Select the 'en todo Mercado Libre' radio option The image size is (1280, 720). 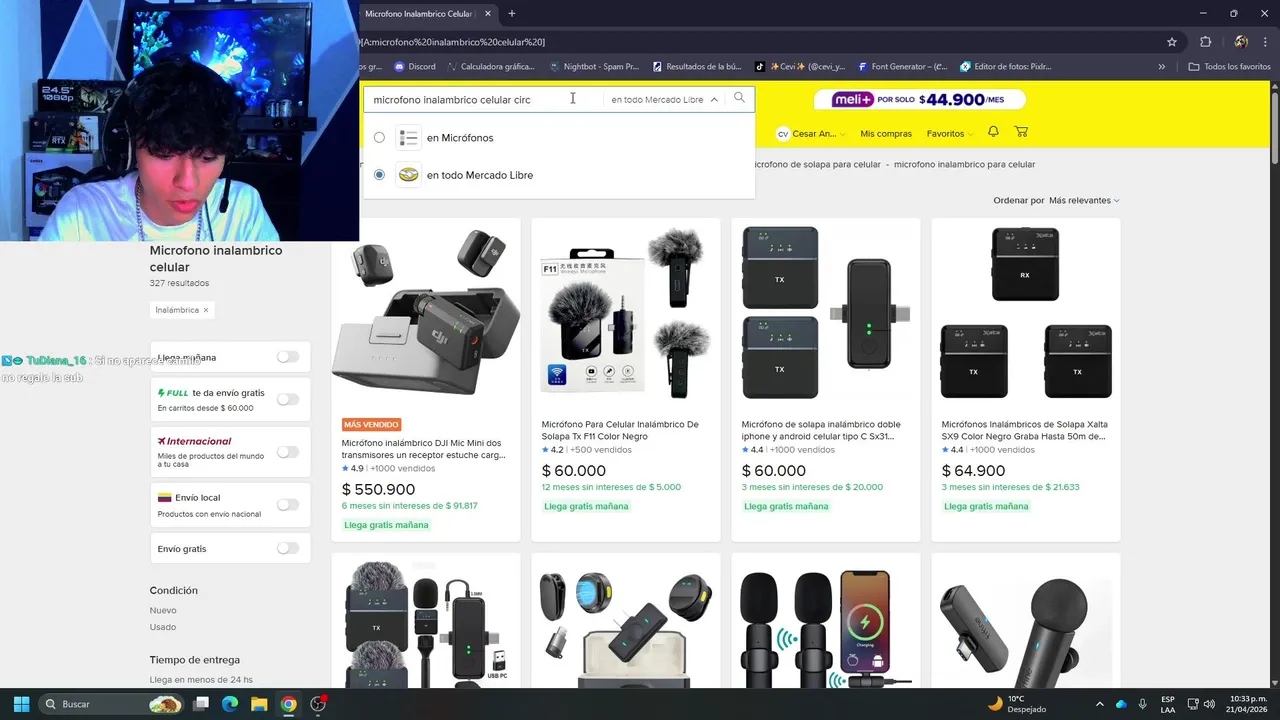coord(379,174)
